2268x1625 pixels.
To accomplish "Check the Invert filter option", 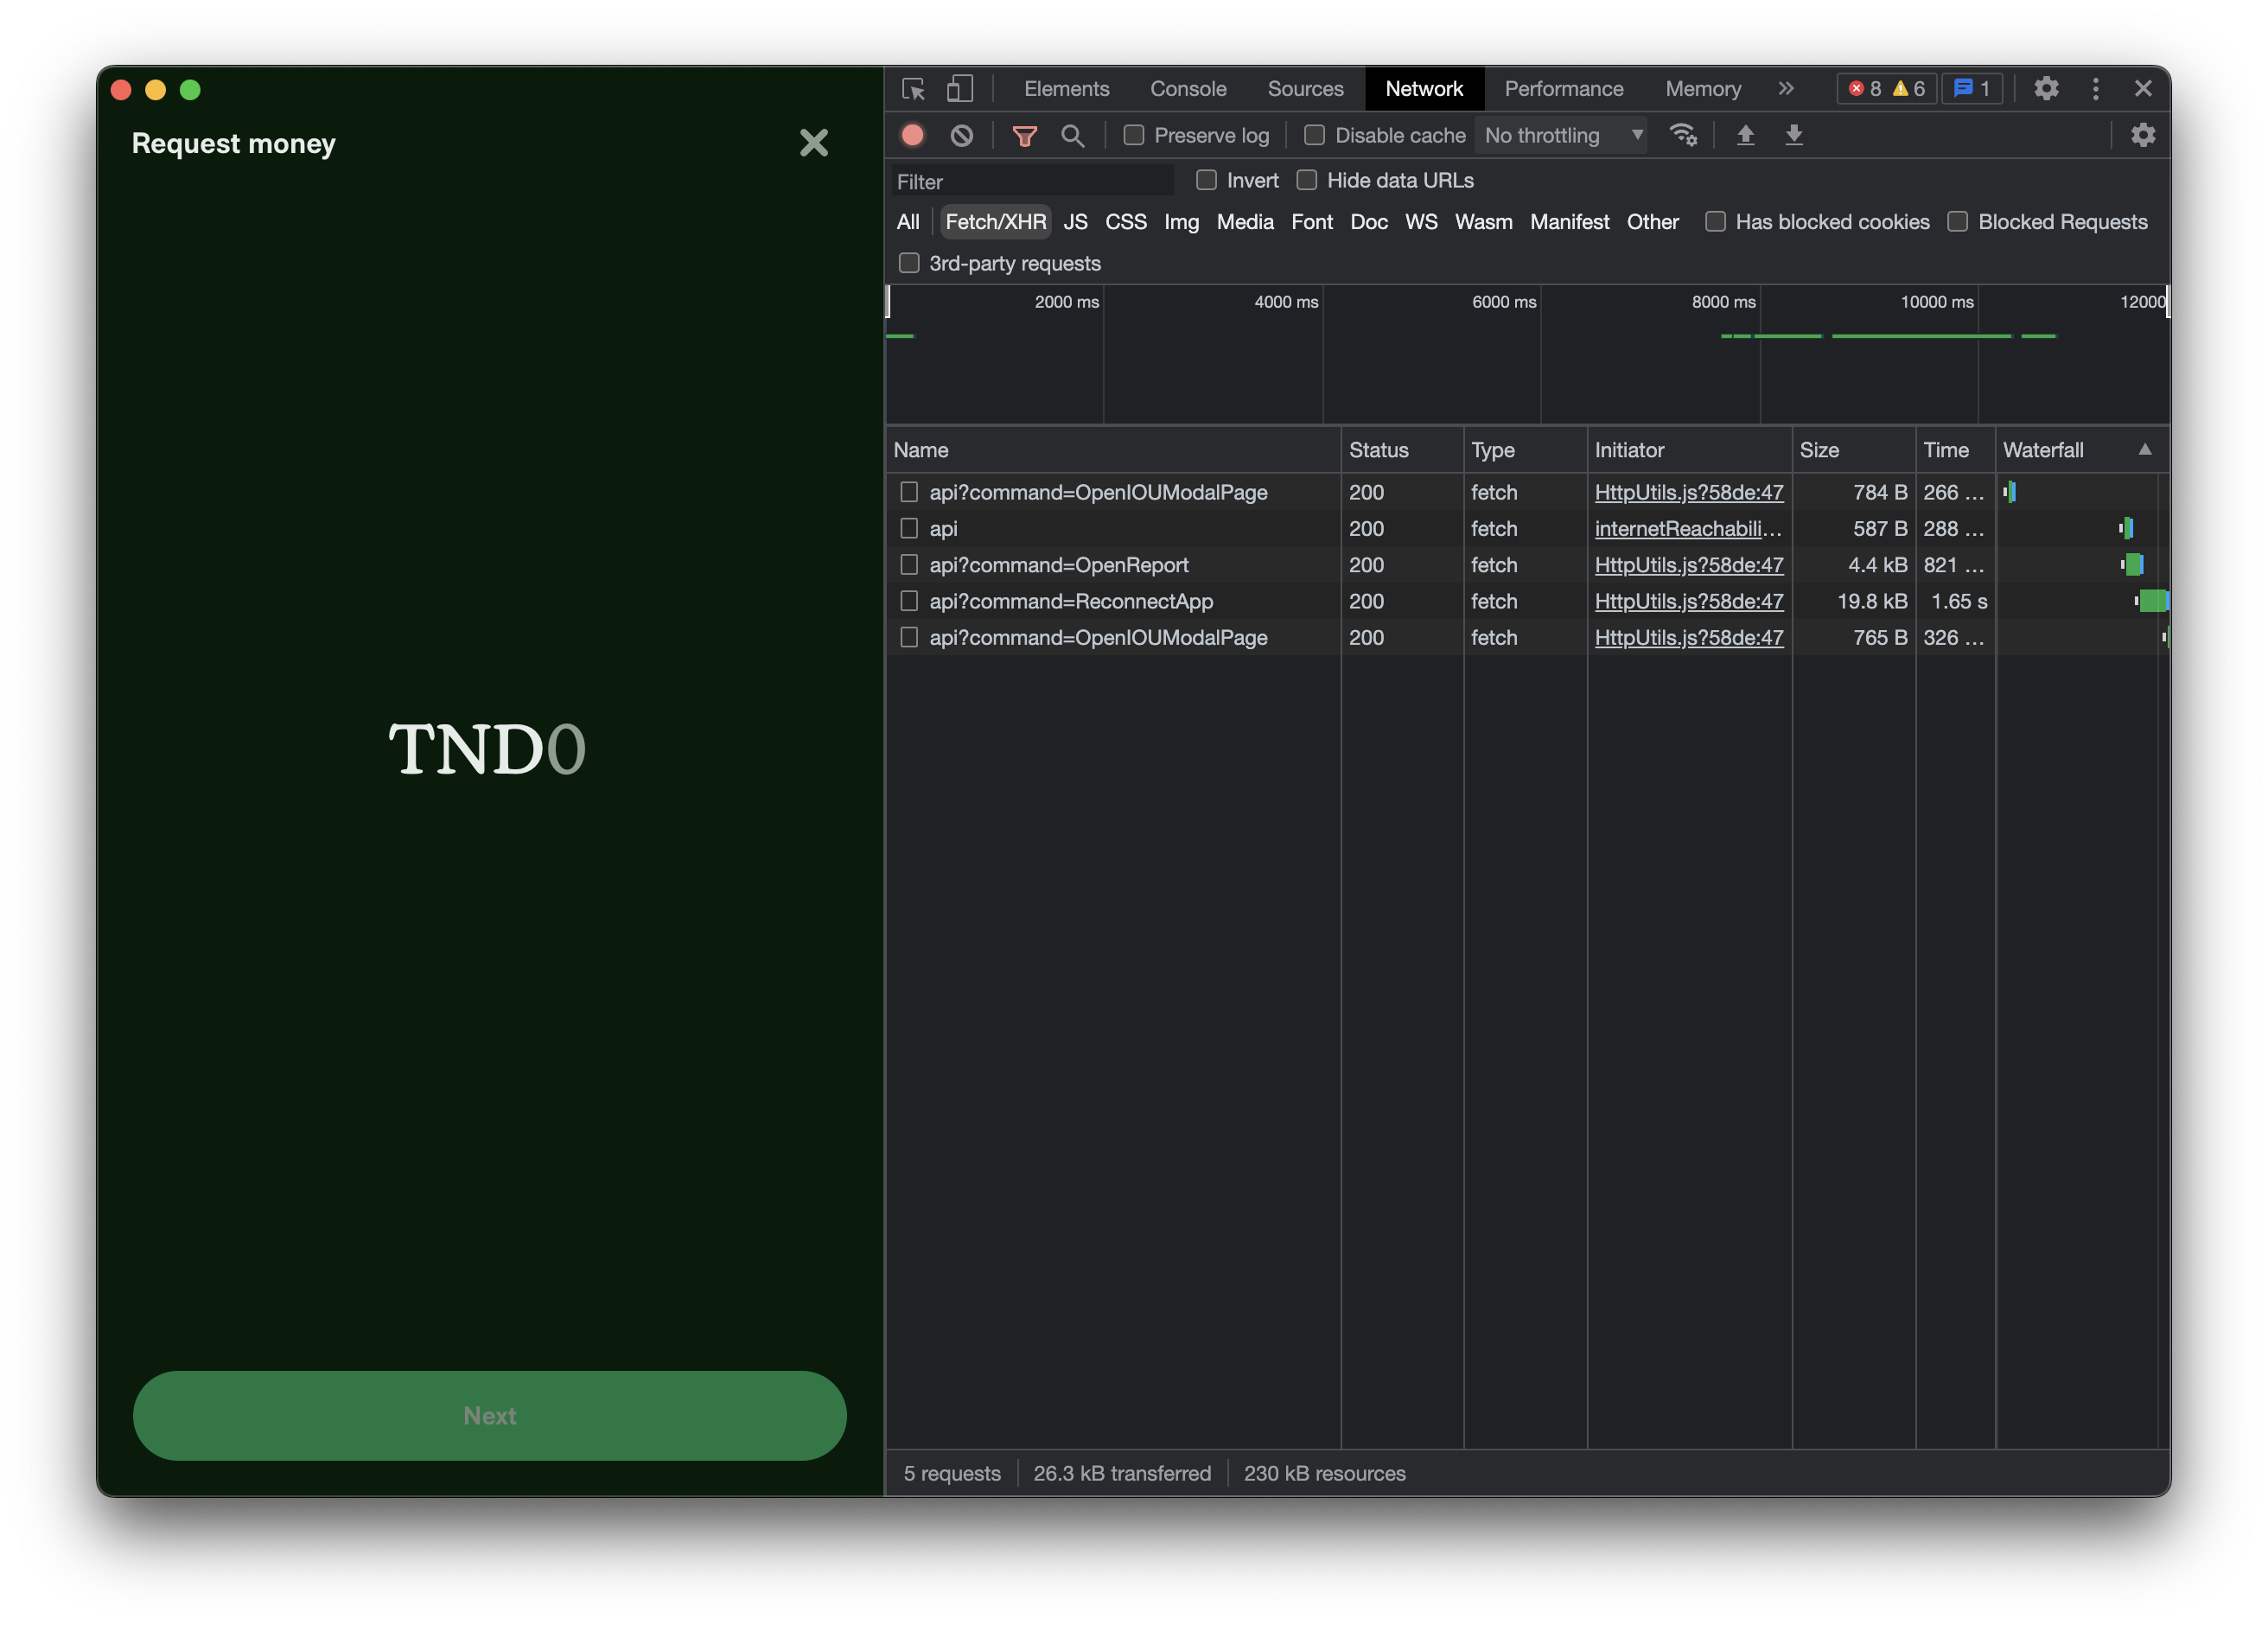I will 1206,180.
